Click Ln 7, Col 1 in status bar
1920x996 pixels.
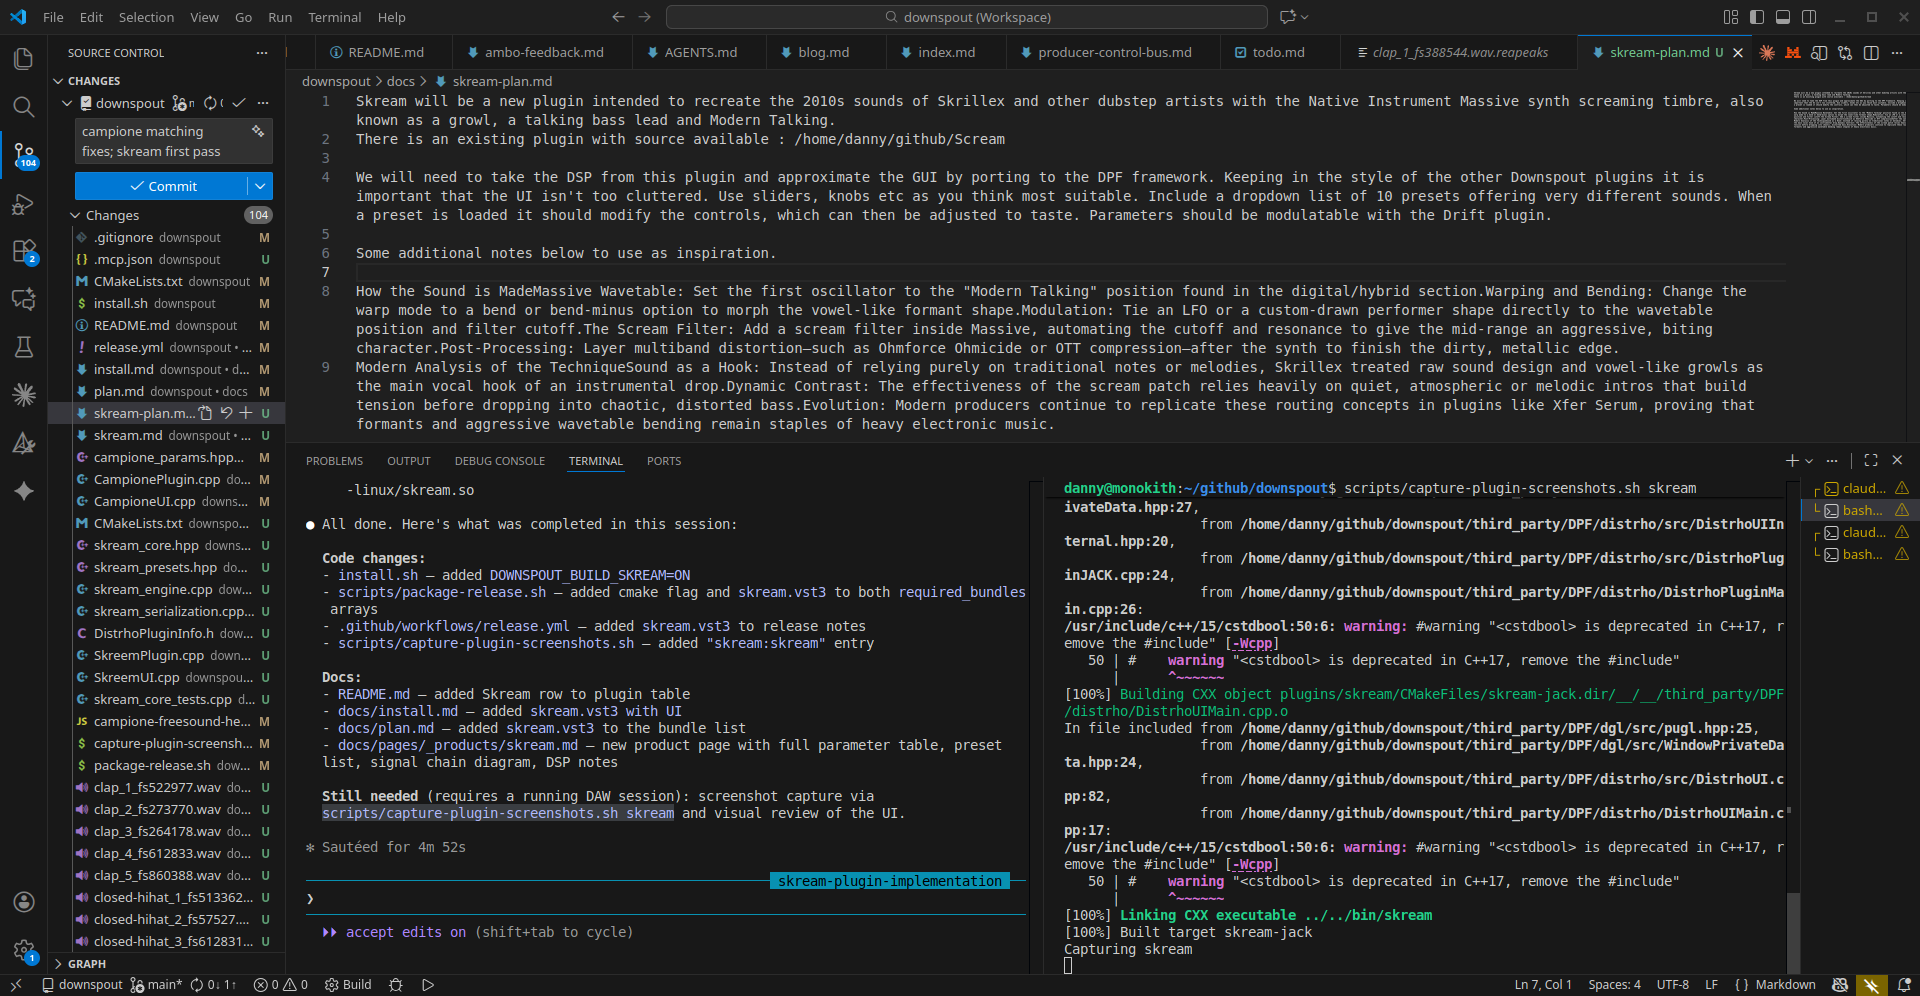[1542, 985]
